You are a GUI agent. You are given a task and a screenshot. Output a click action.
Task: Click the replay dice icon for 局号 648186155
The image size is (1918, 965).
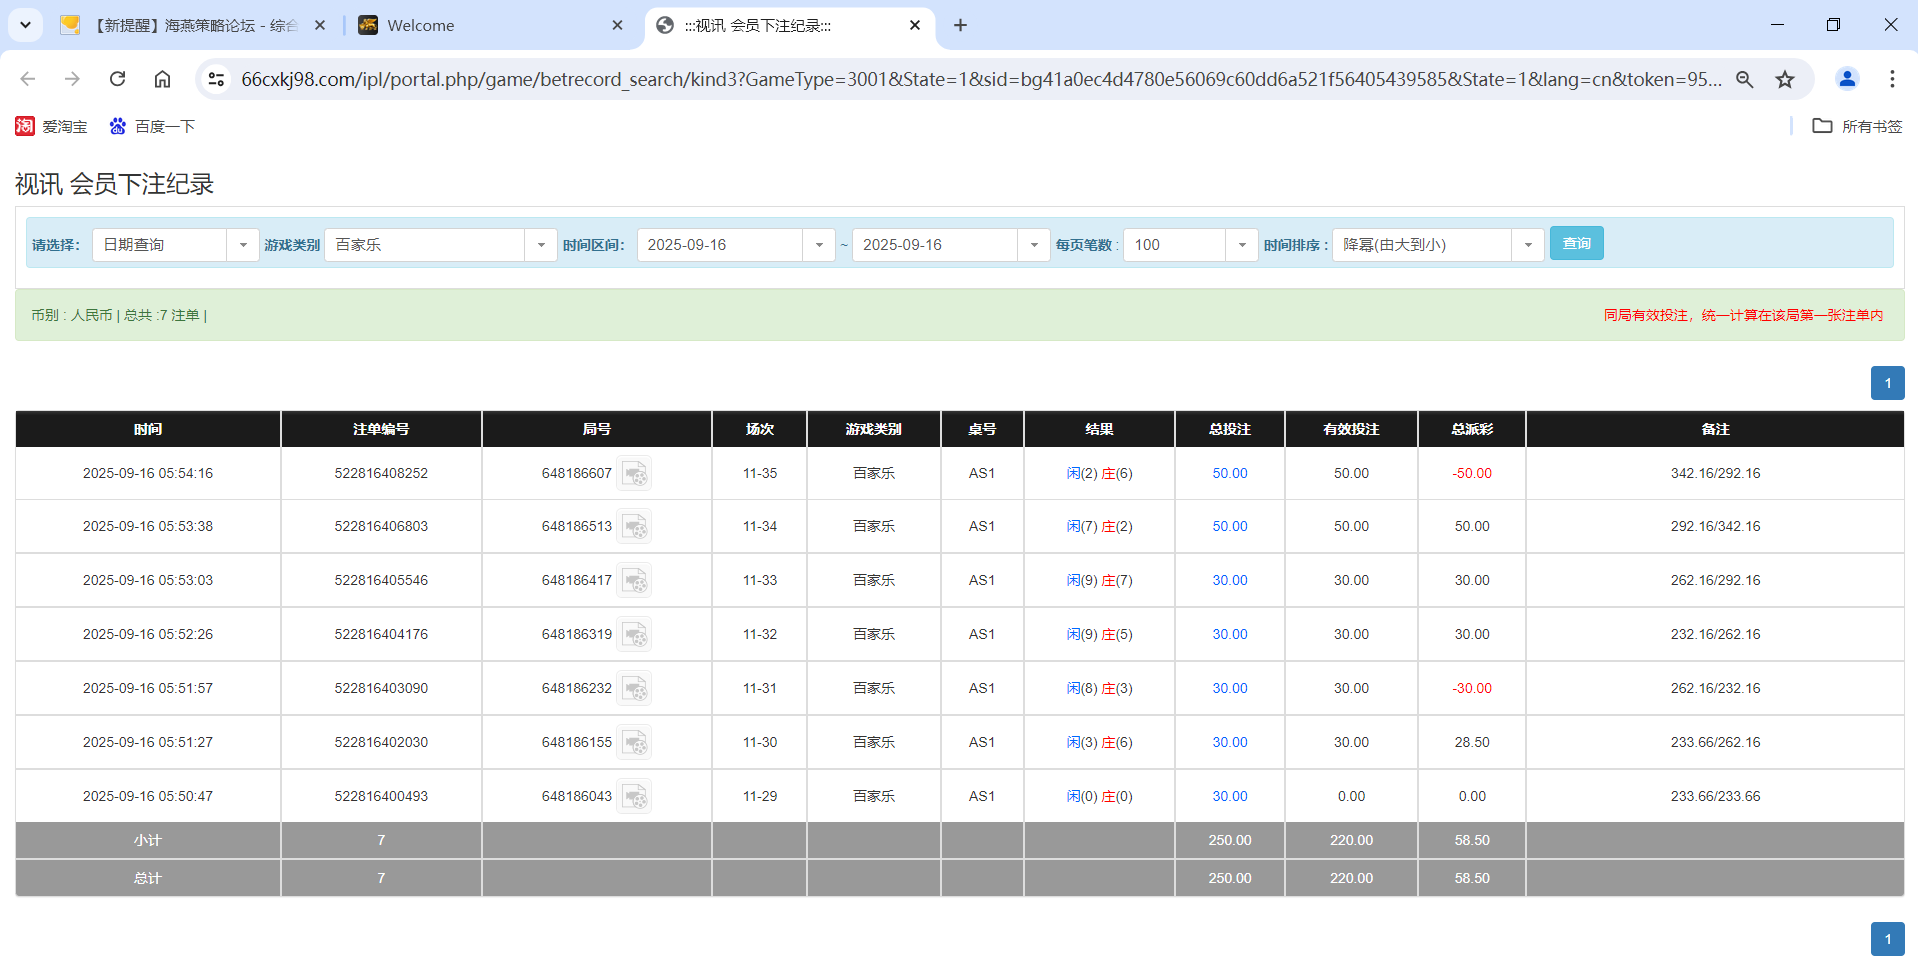[635, 742]
